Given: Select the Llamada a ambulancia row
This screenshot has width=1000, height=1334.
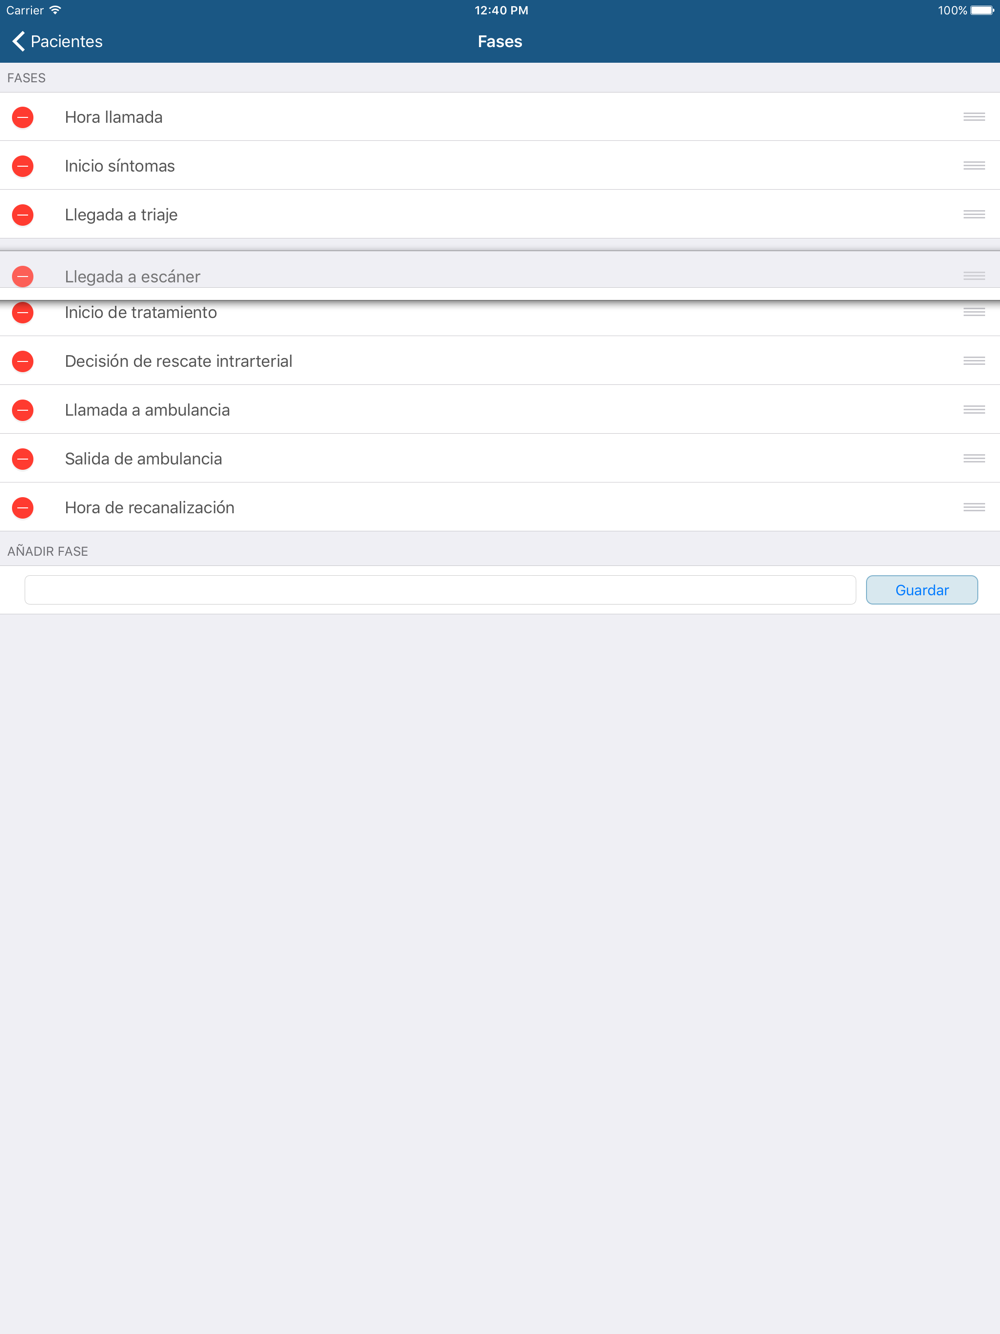Looking at the screenshot, I should (500, 410).
